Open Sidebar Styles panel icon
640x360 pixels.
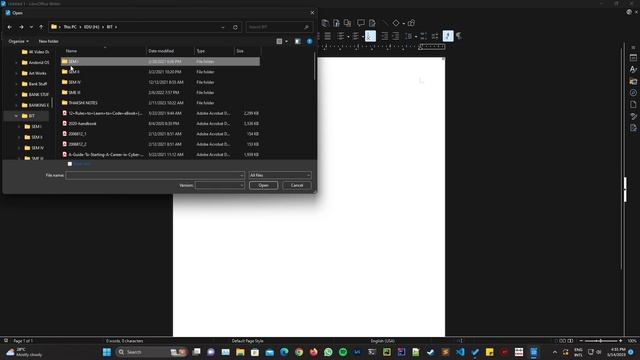(633, 69)
